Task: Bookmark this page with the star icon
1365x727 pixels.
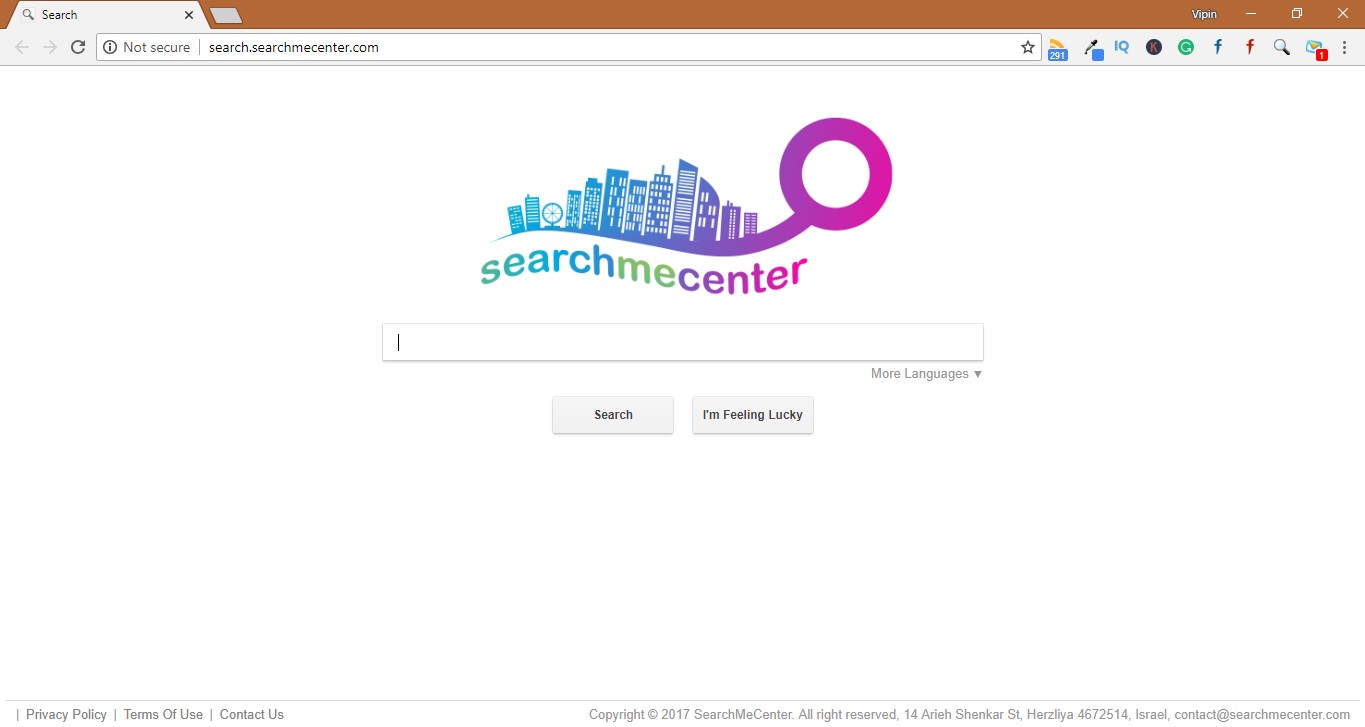Action: [1028, 46]
